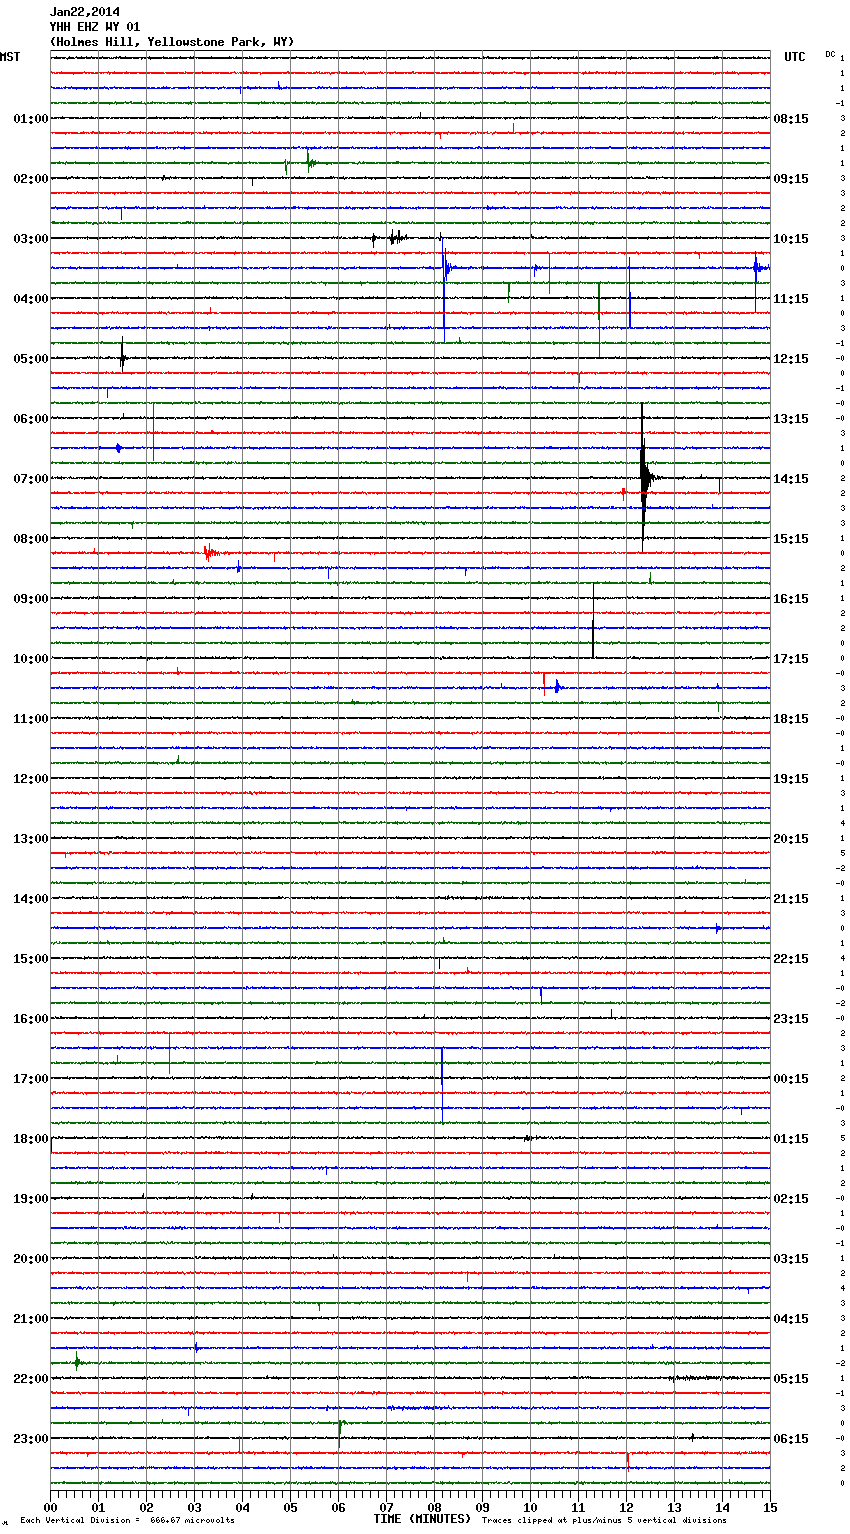This screenshot has width=850, height=1534.
Task: Select the 23:00 MST time label
Action: tap(31, 1439)
